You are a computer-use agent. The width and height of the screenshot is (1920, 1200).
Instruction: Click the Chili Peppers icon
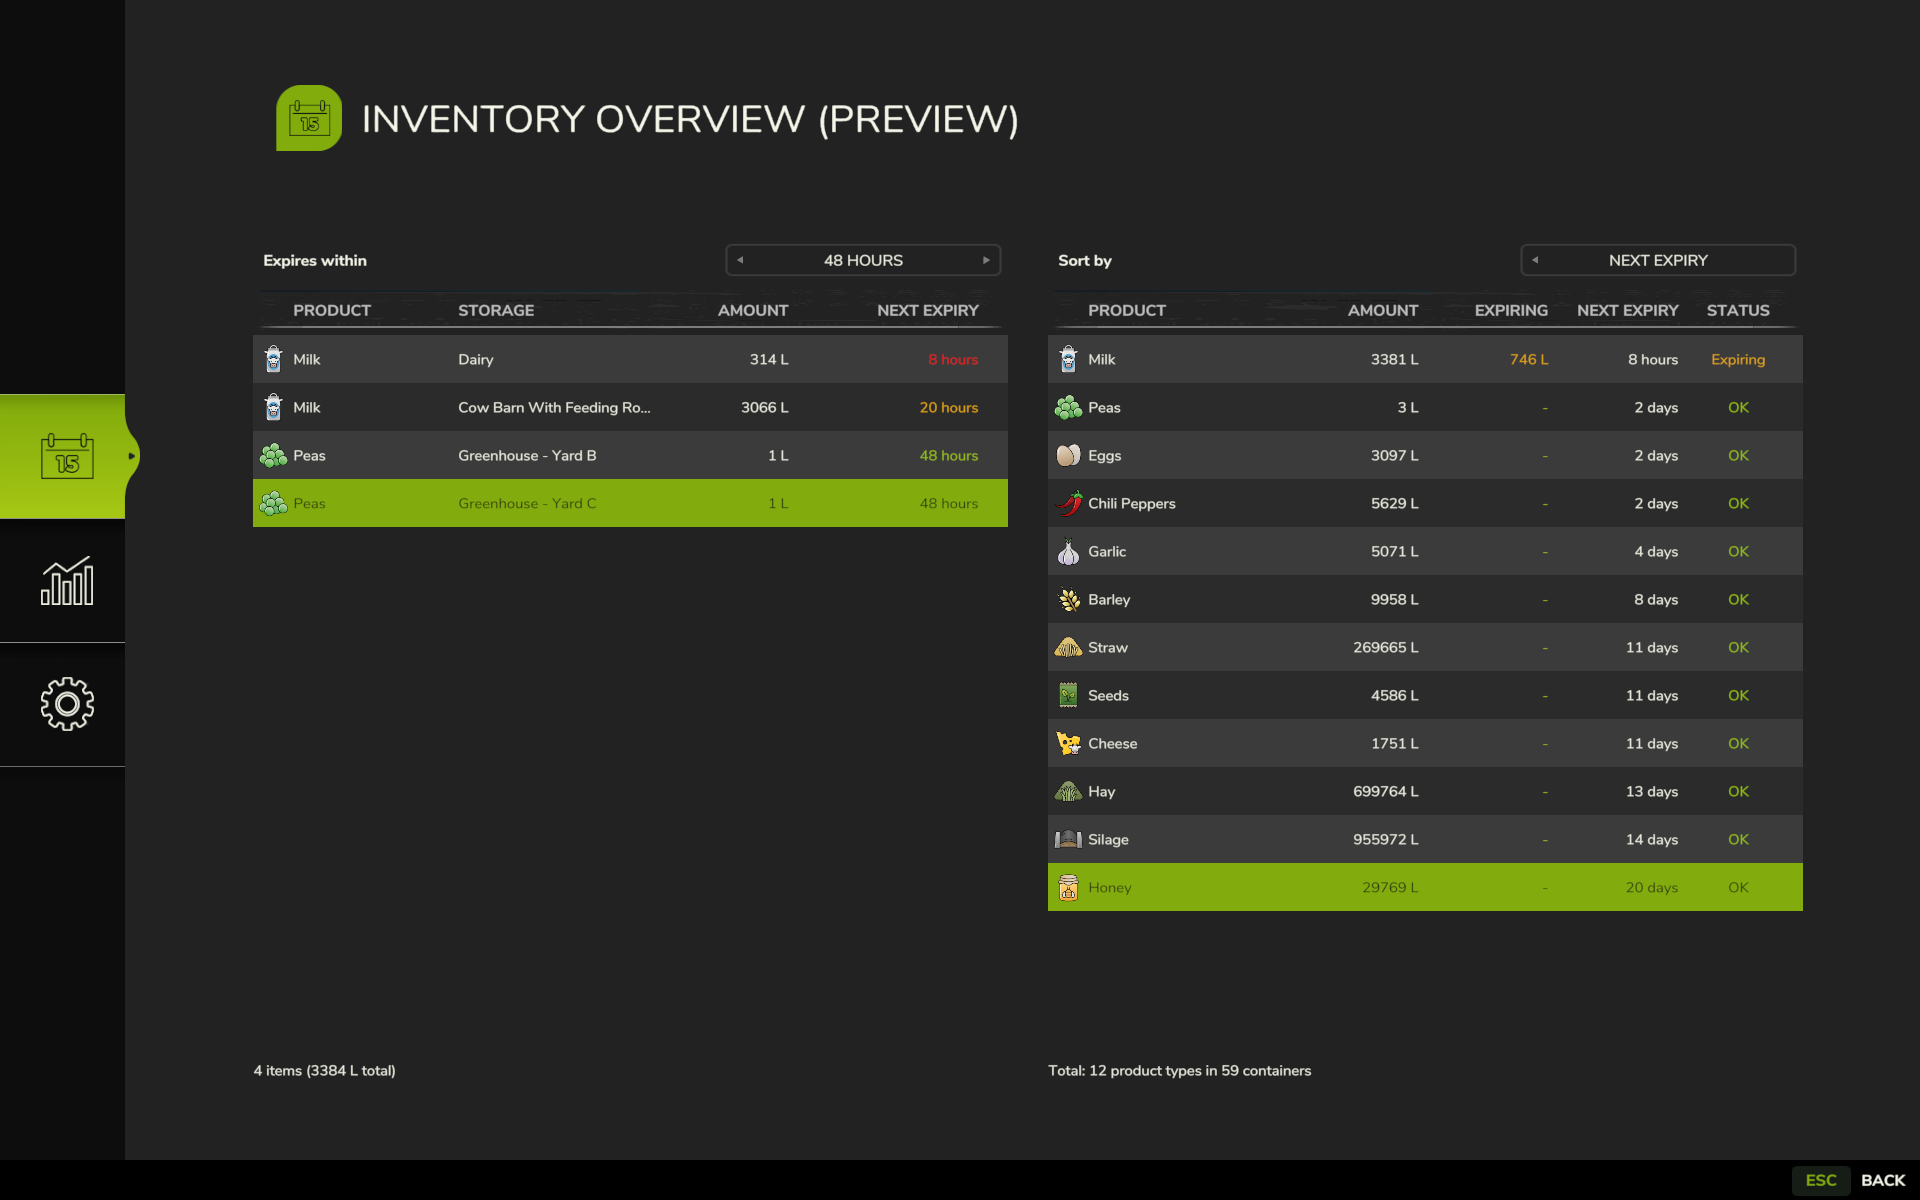(x=1068, y=503)
